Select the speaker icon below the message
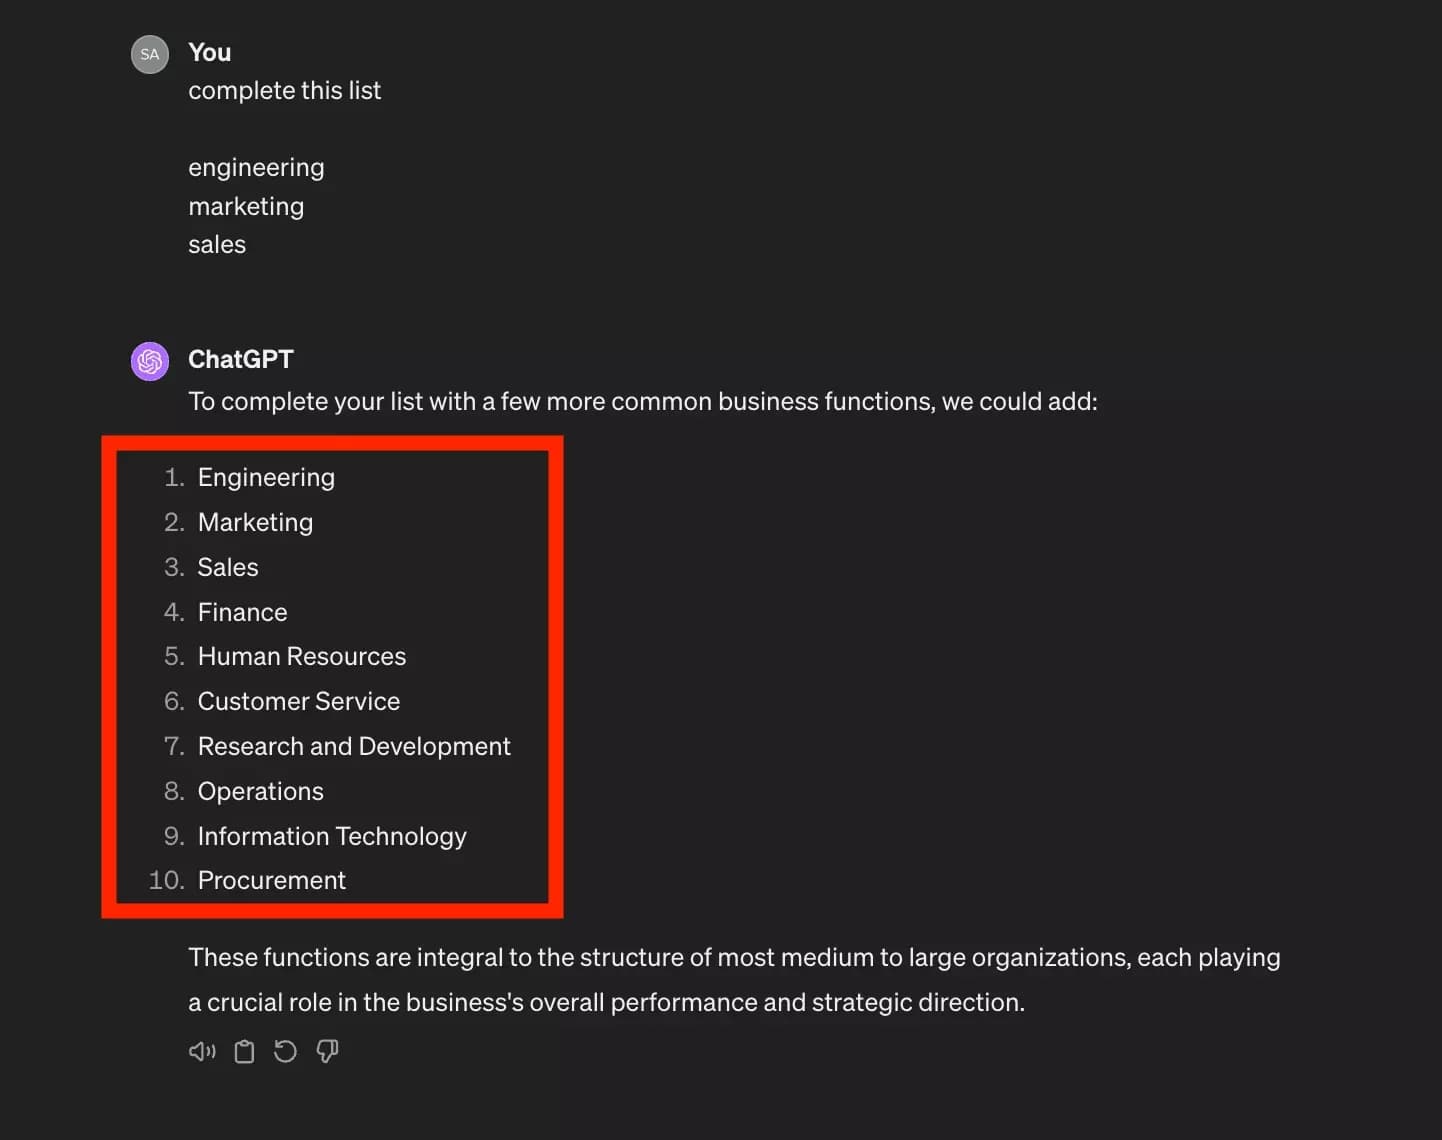The height and width of the screenshot is (1140, 1442). (x=202, y=1051)
